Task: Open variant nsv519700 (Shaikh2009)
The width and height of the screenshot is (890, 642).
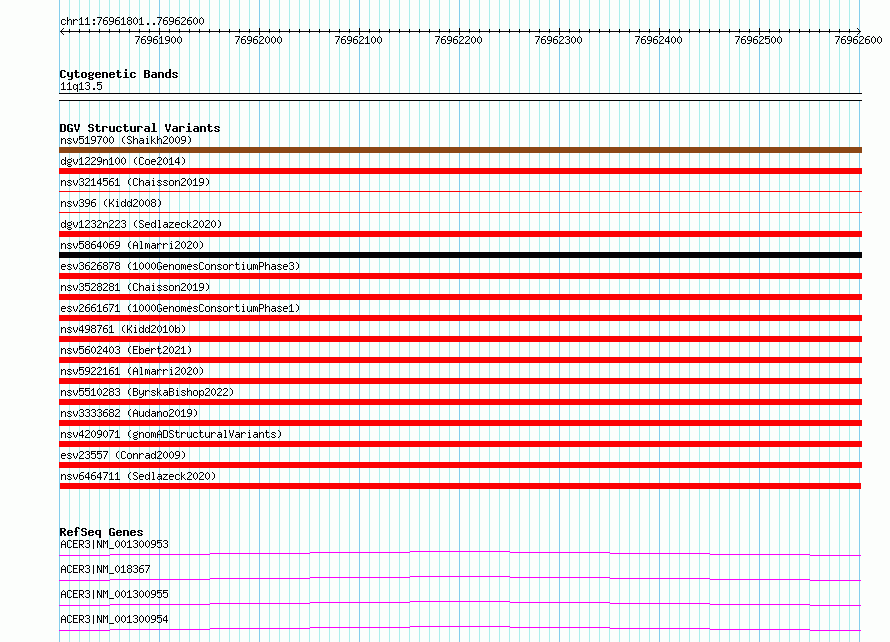Action: (126, 140)
